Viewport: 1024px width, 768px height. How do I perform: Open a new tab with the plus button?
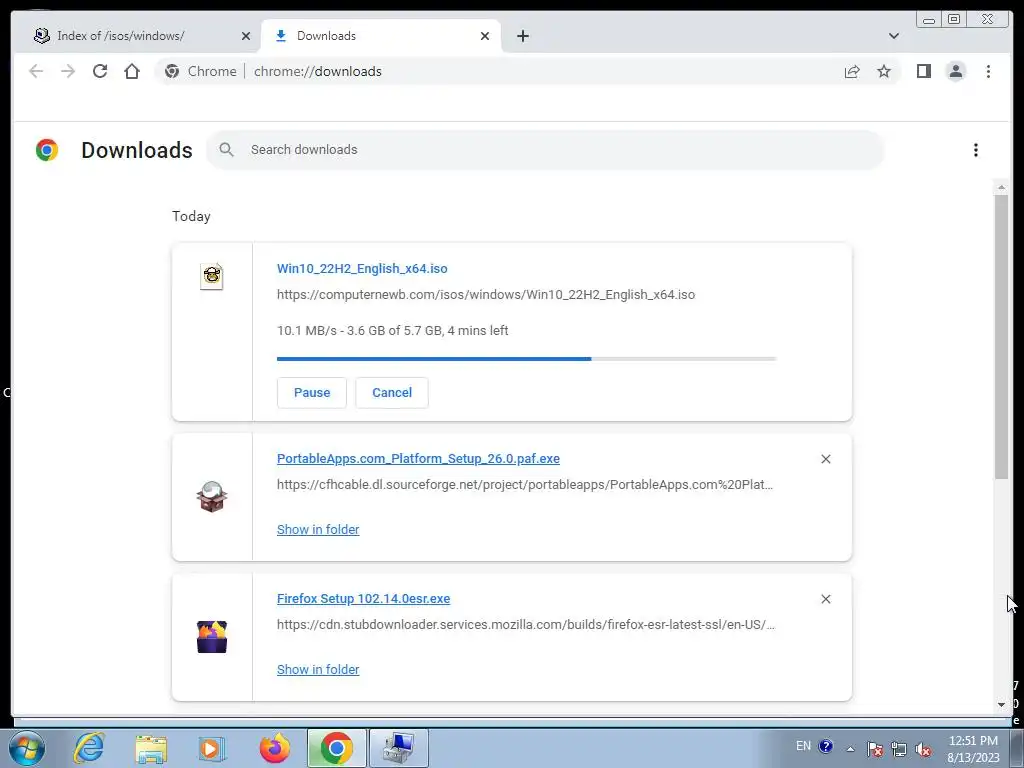[x=522, y=36]
